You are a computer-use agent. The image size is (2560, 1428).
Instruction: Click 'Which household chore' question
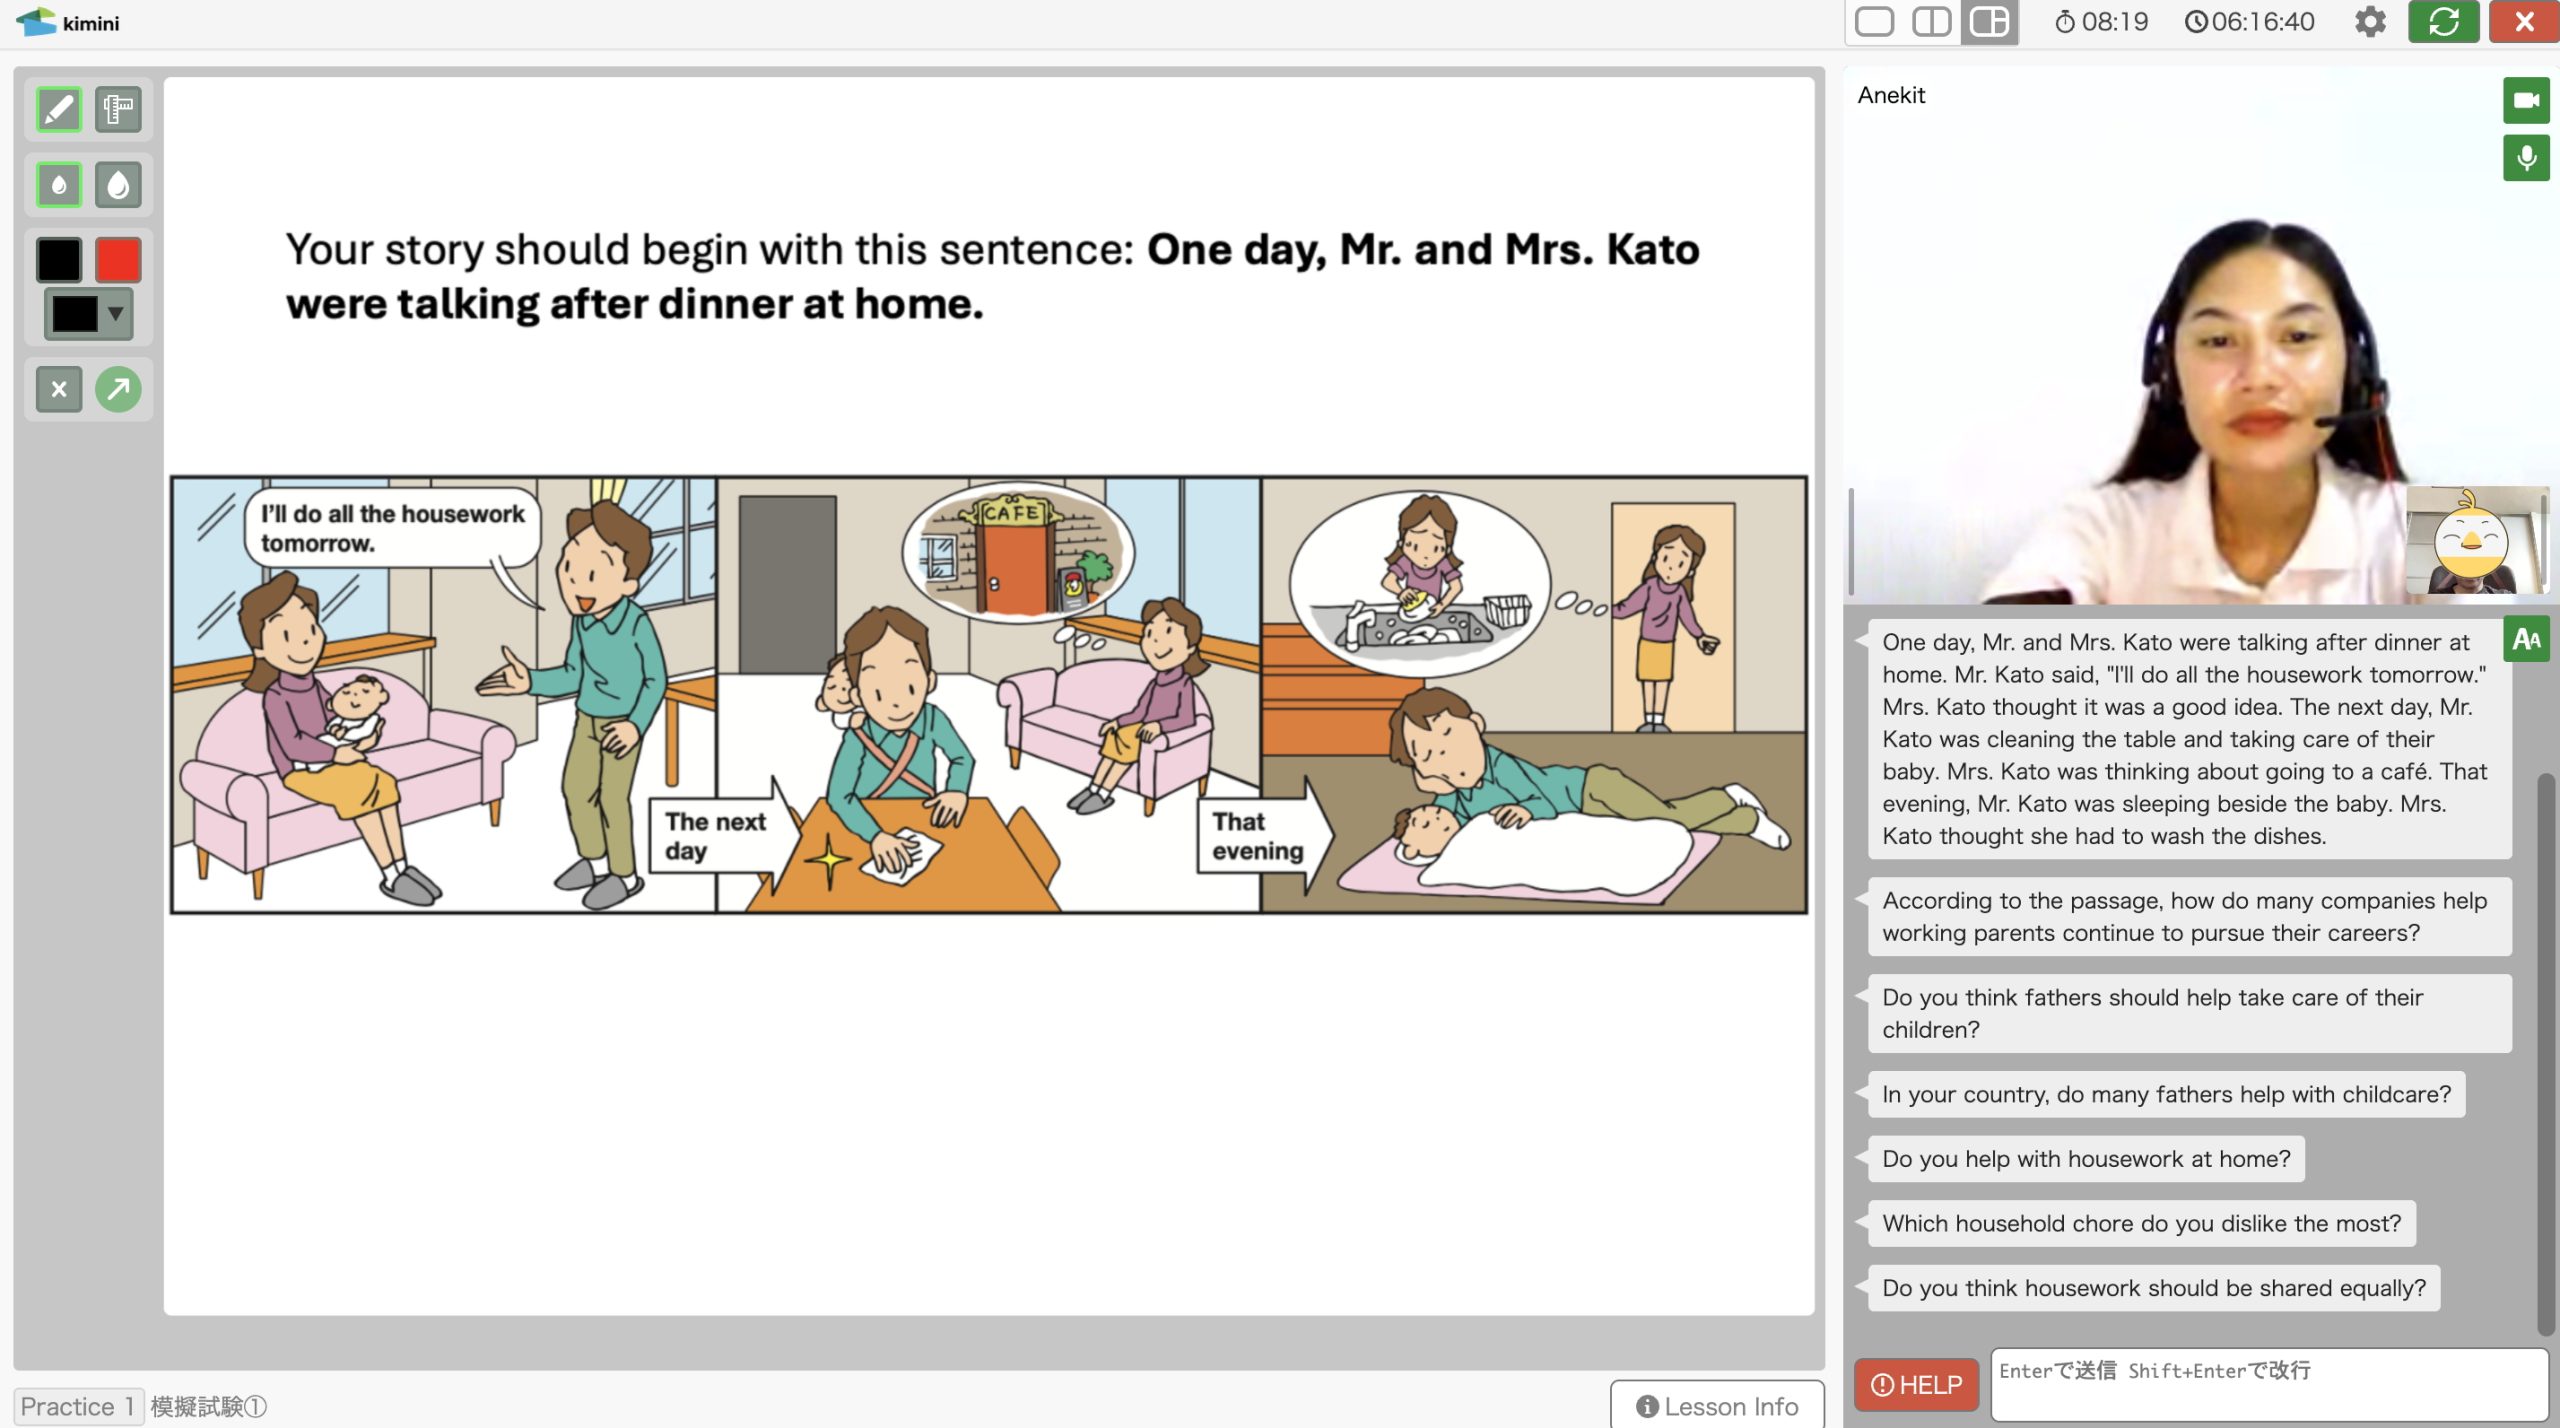tap(2141, 1223)
